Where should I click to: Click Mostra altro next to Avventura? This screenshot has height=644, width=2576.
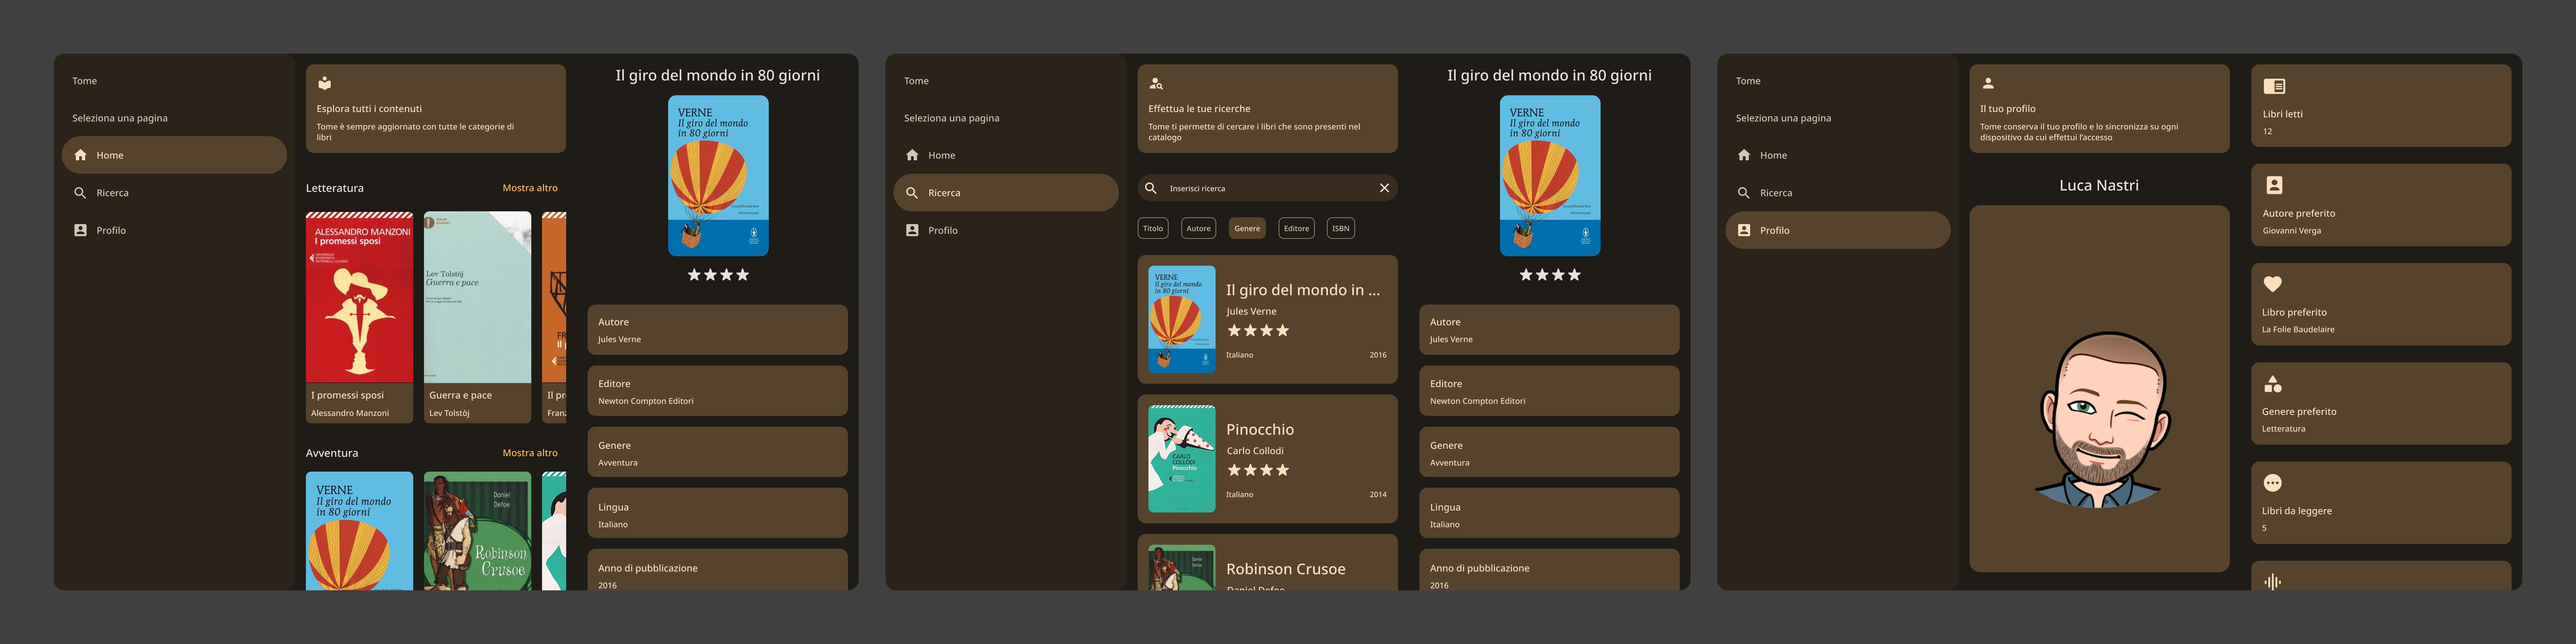click(530, 453)
